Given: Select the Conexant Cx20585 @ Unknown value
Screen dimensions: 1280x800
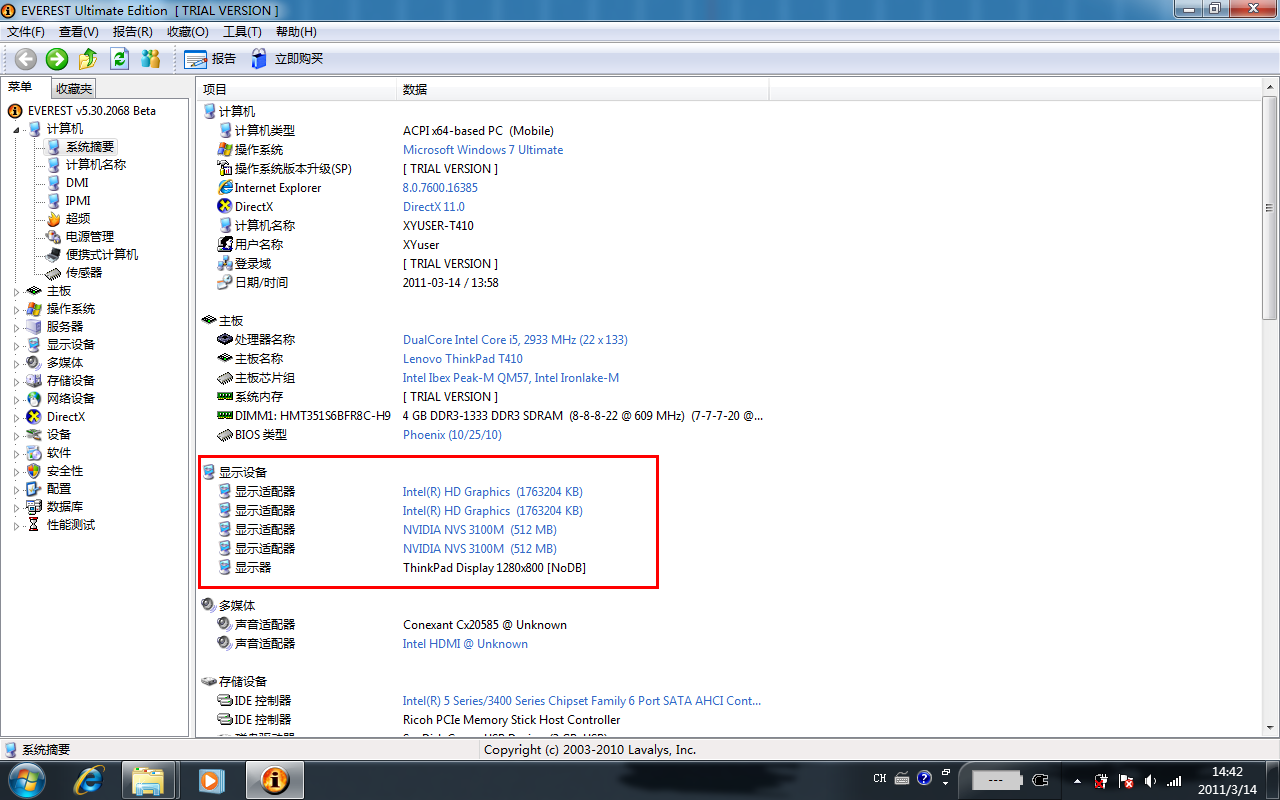Looking at the screenshot, I should pyautogui.click(x=485, y=625).
